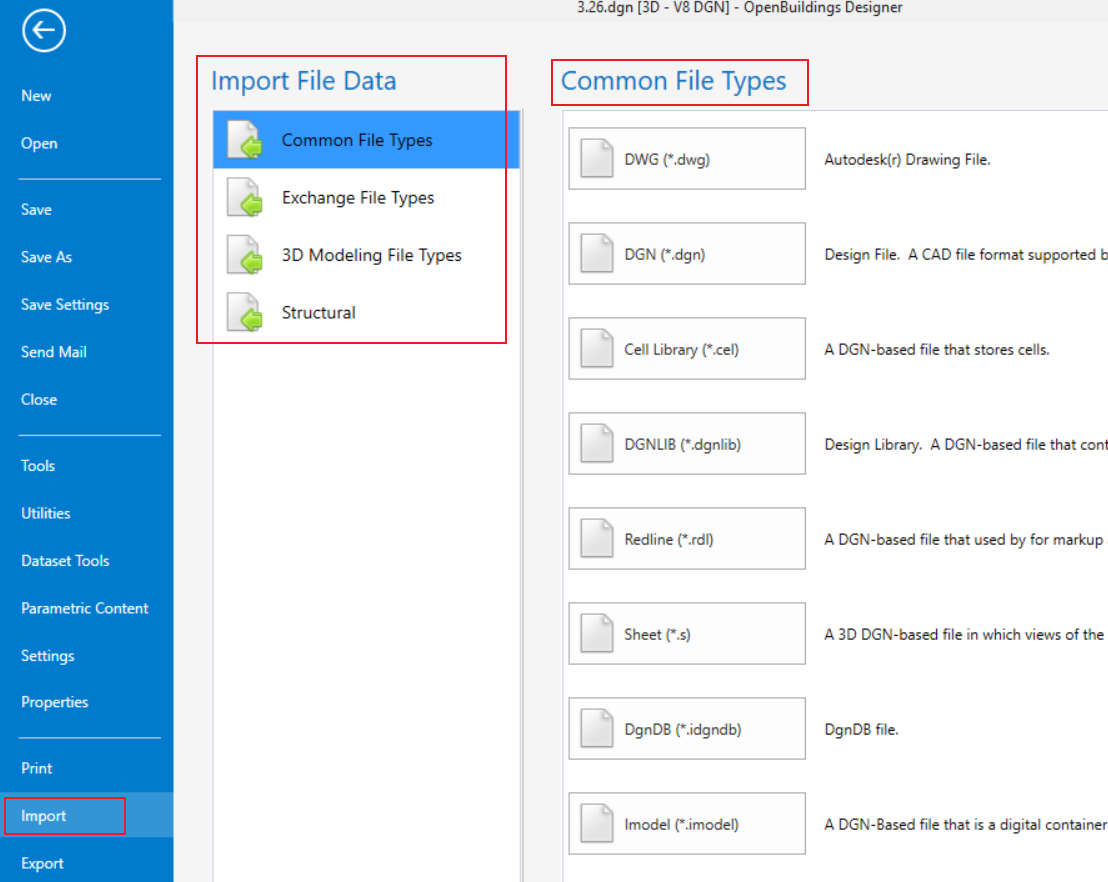This screenshot has width=1108, height=882.
Task: Open the Utilities backstage page
Action: (45, 514)
